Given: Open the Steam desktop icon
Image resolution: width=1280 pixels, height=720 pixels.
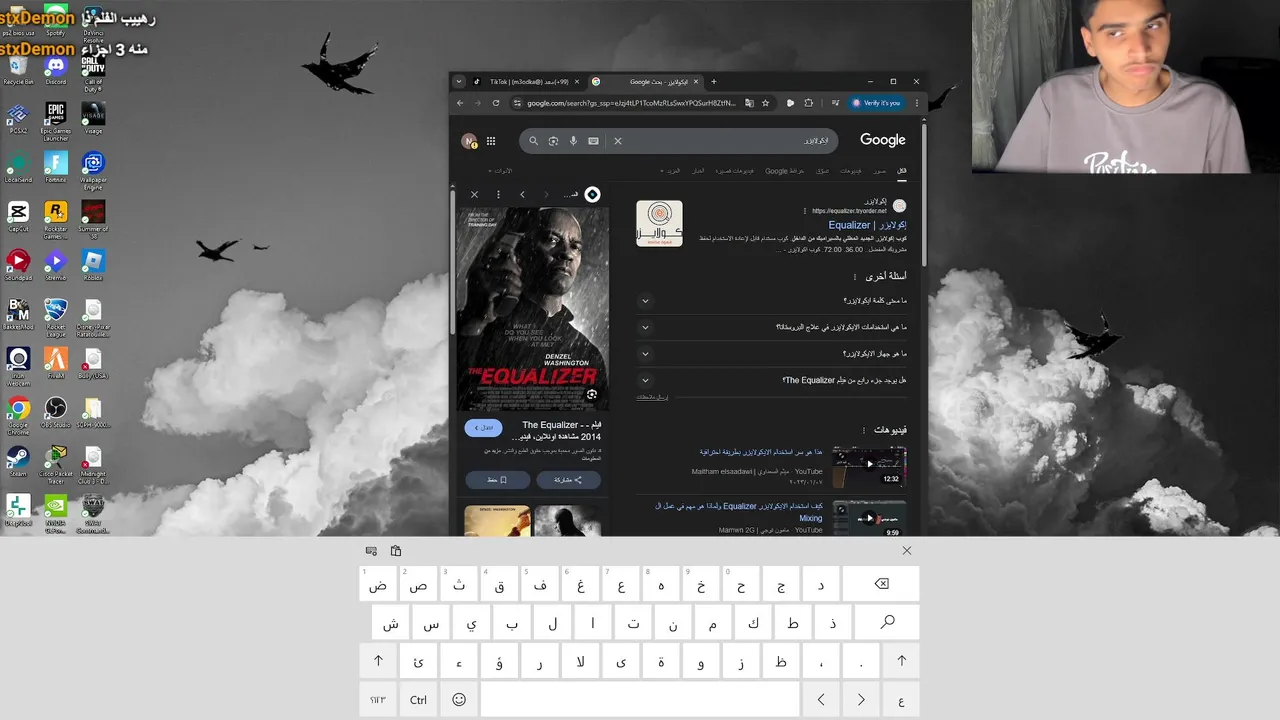Looking at the screenshot, I should (18, 461).
